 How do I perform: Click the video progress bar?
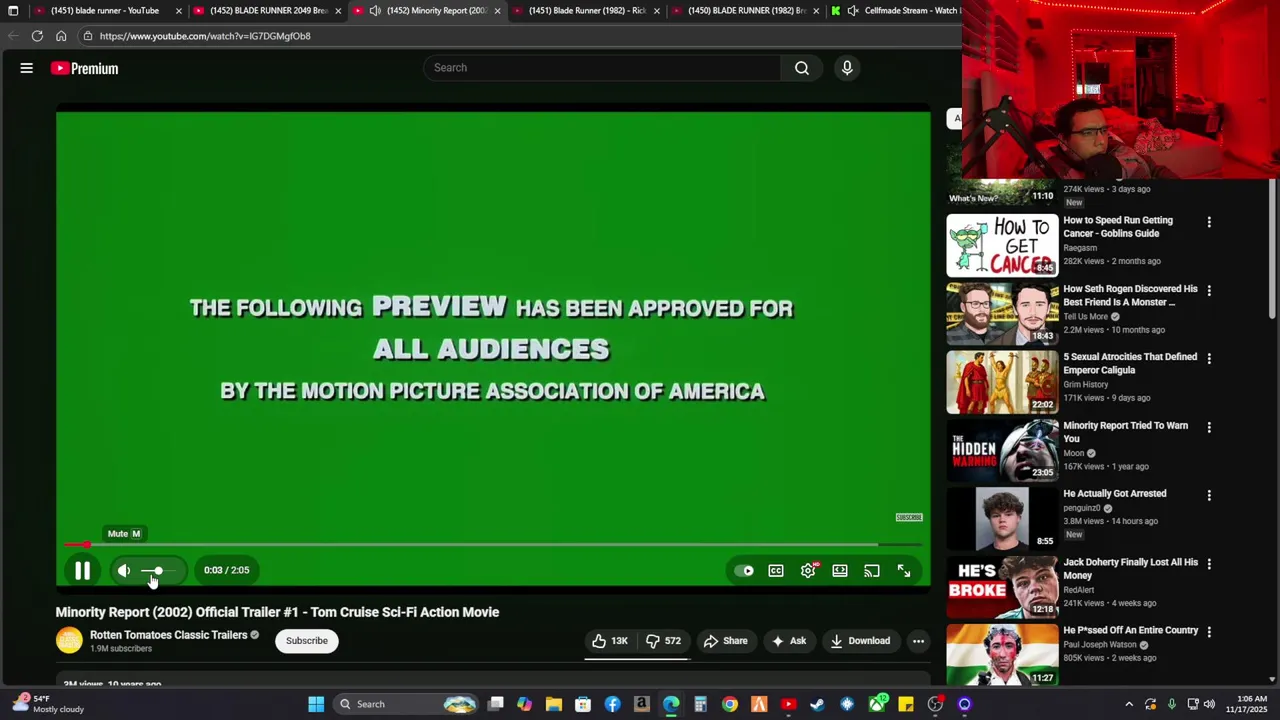pyautogui.click(x=492, y=545)
